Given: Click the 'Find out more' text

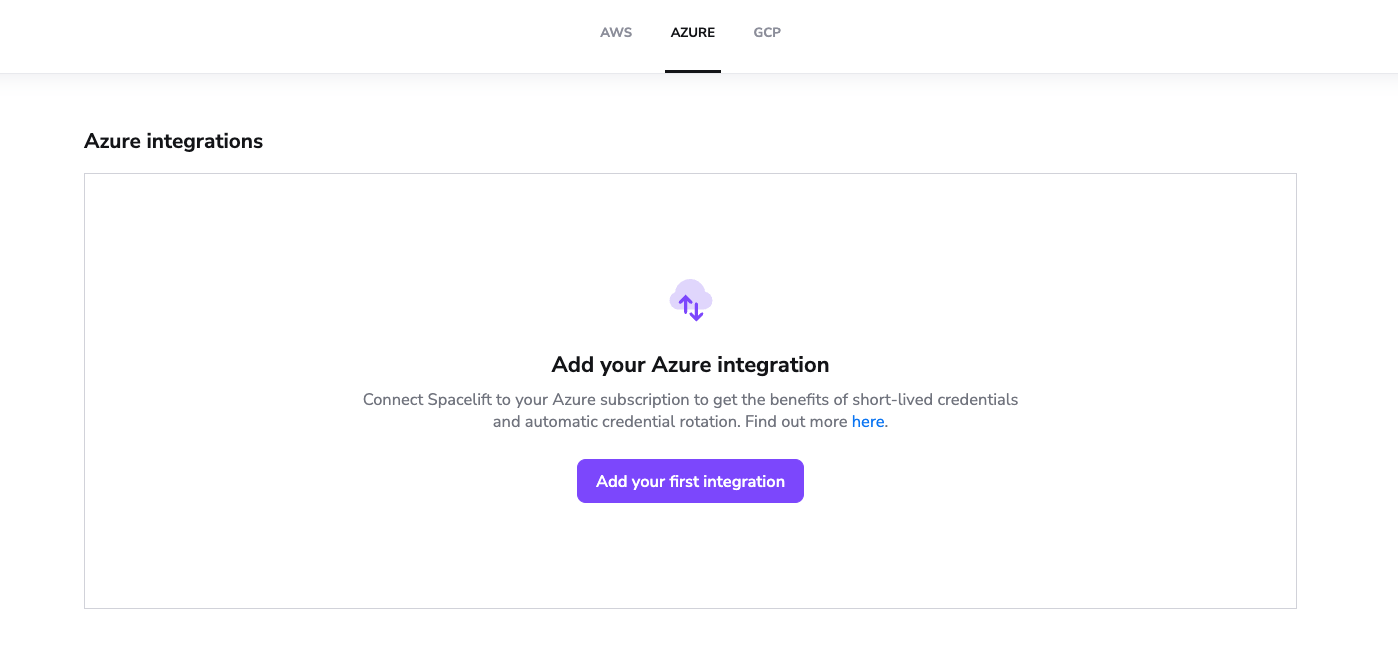Looking at the screenshot, I should pos(796,422).
